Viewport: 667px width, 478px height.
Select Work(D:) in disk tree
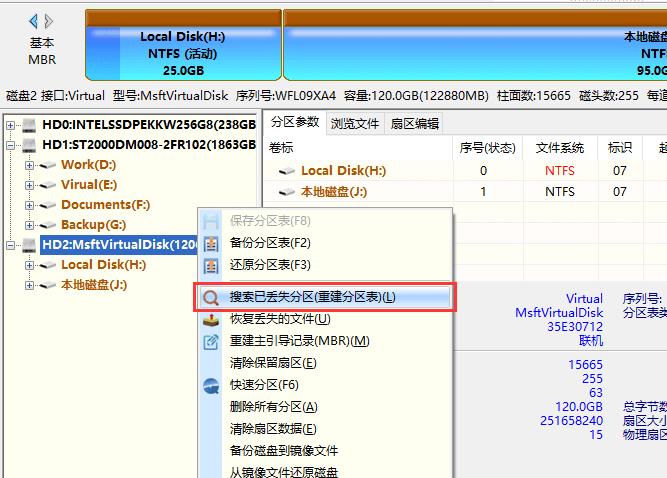point(88,165)
